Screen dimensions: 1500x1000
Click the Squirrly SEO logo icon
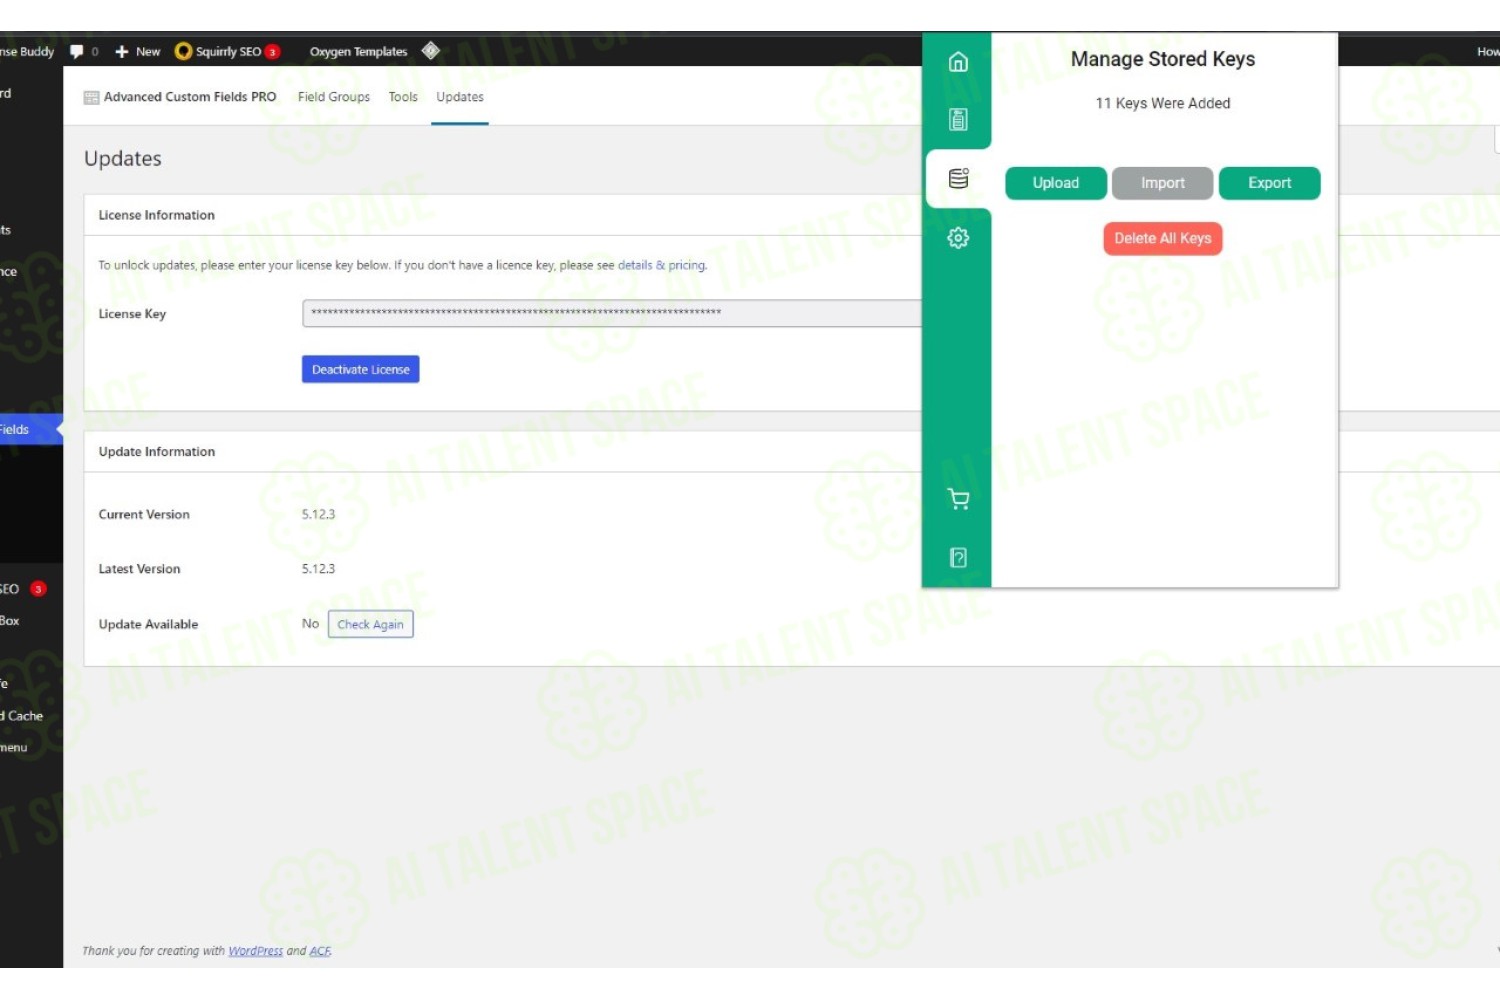[183, 51]
